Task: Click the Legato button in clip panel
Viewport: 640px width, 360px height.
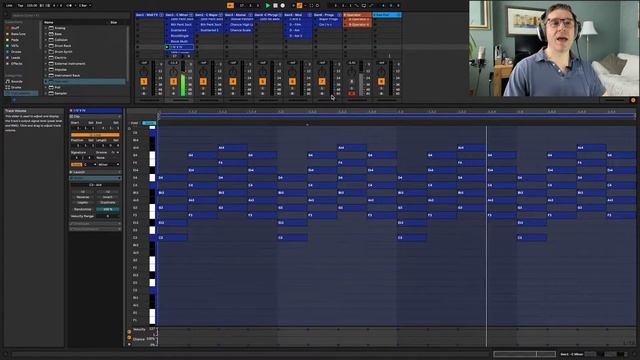Action: [x=83, y=202]
